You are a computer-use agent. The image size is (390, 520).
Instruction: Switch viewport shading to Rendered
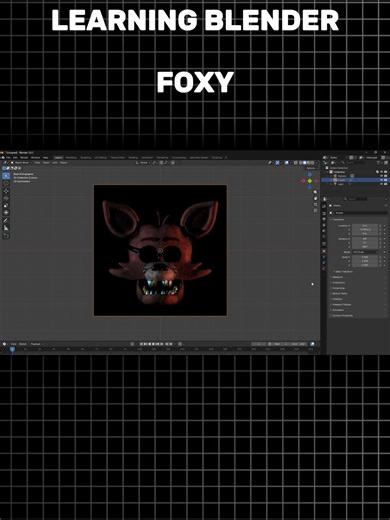(312, 163)
